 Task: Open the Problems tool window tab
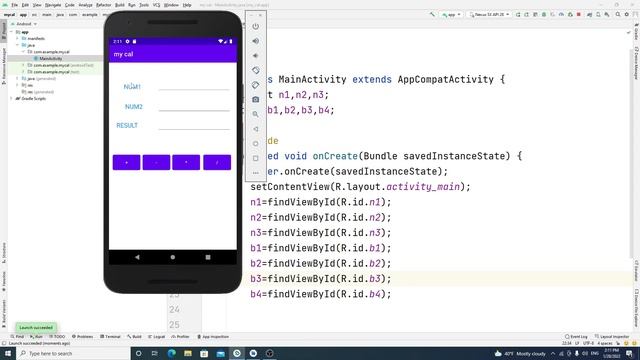point(82,337)
